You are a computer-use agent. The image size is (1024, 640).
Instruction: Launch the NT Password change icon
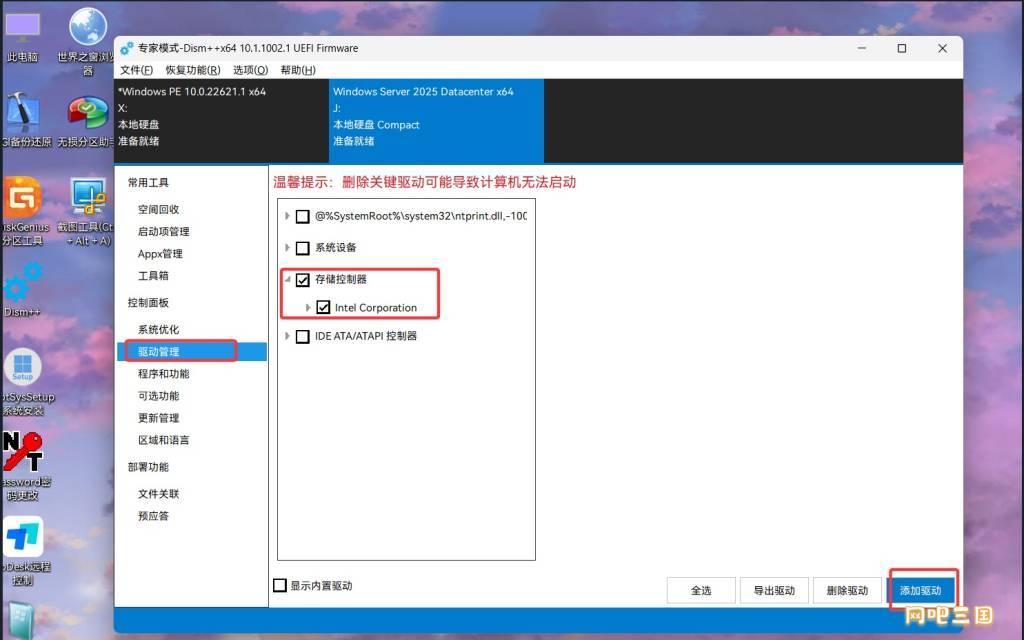(x=23, y=451)
